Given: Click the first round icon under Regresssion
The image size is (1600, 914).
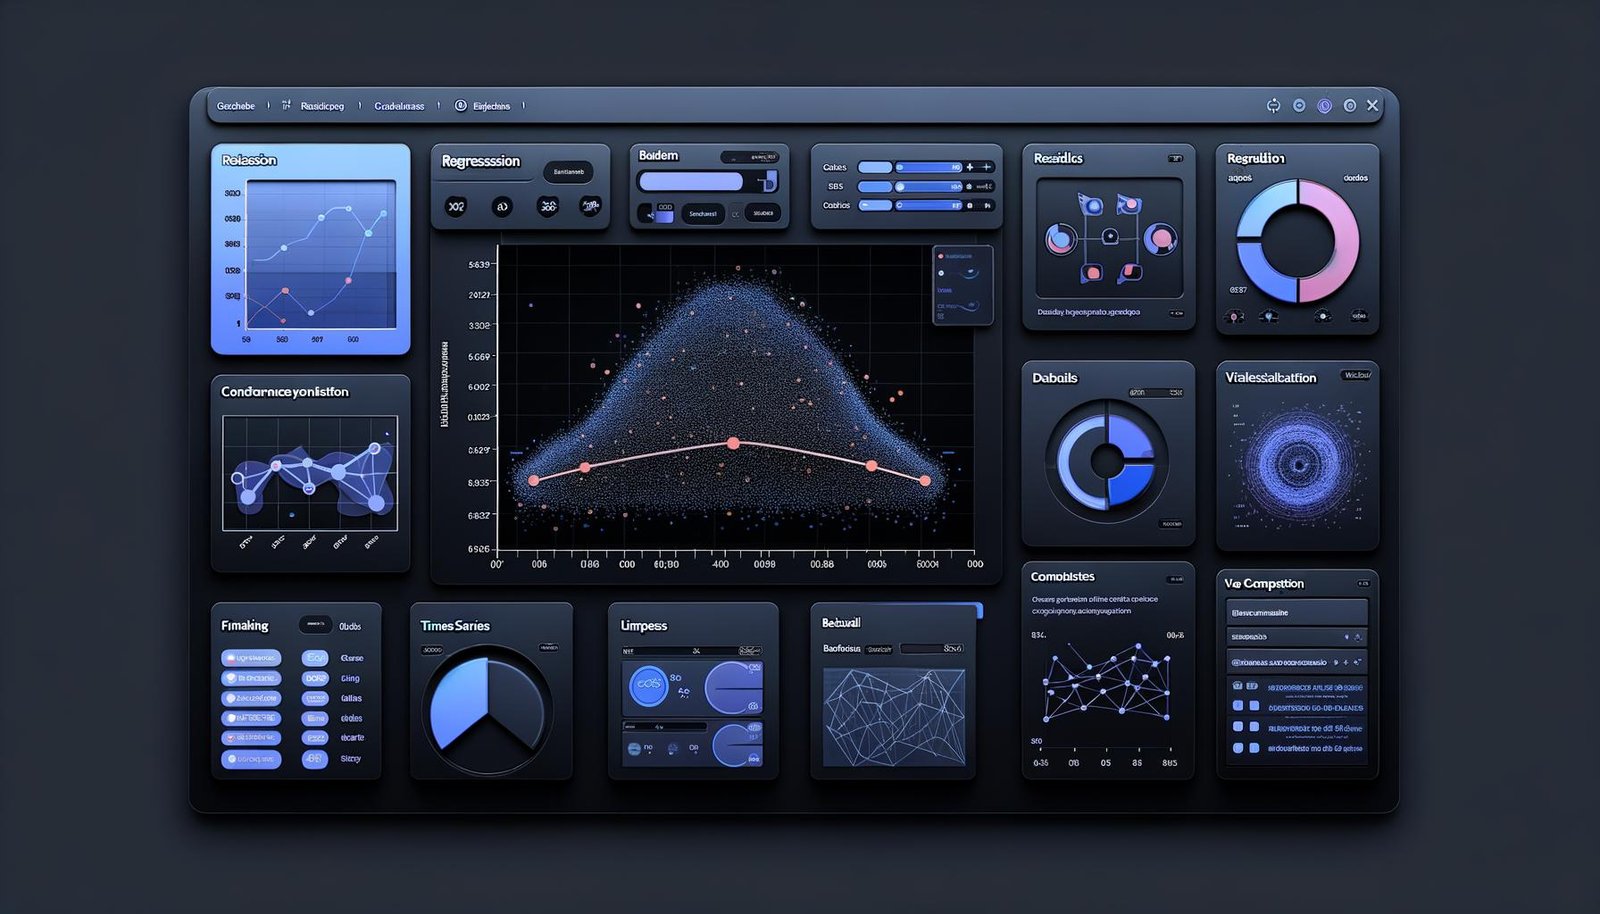Looking at the screenshot, I should point(456,207).
